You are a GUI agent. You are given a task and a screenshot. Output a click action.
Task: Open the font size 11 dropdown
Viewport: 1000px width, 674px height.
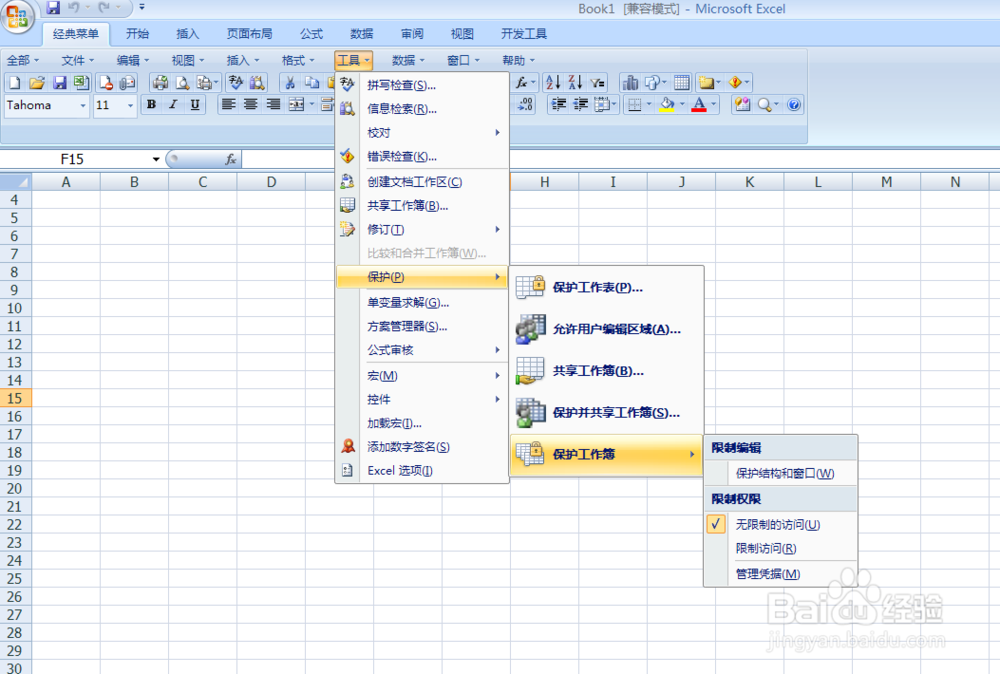[x=131, y=105]
